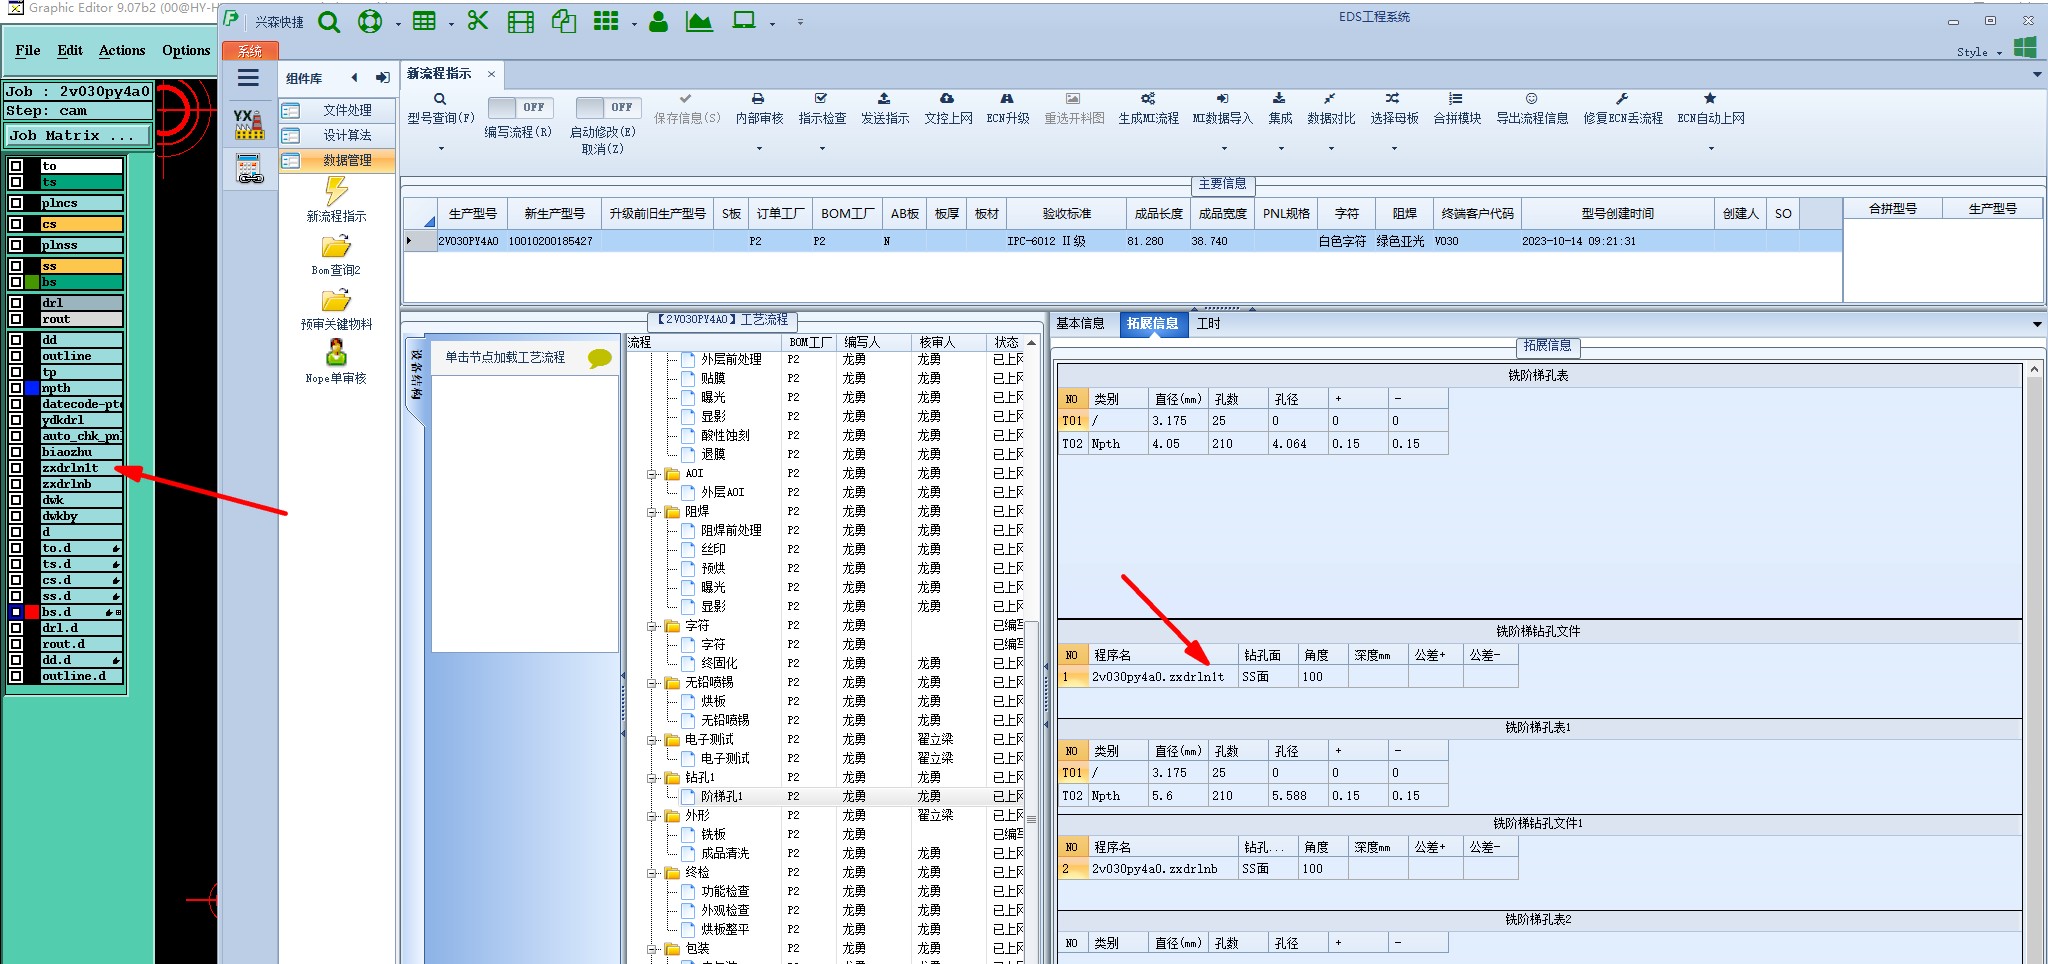
Task: Open File menu in Graphic Editor
Action: click(28, 50)
